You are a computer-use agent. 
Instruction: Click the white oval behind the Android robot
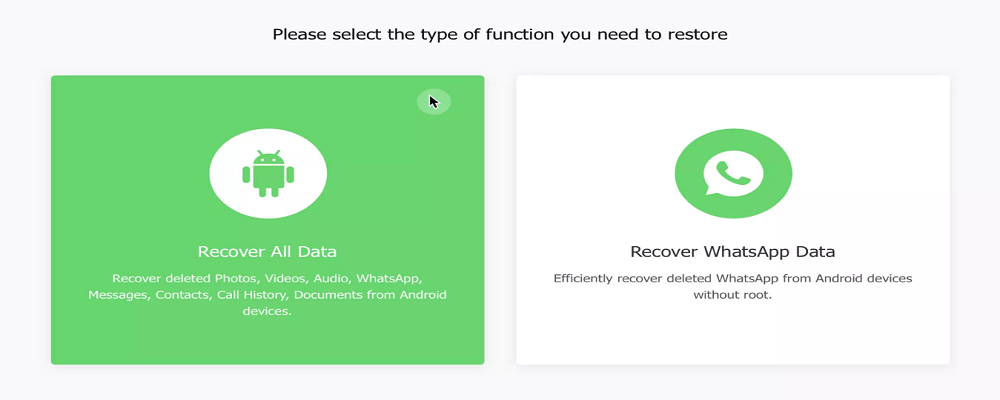(268, 174)
